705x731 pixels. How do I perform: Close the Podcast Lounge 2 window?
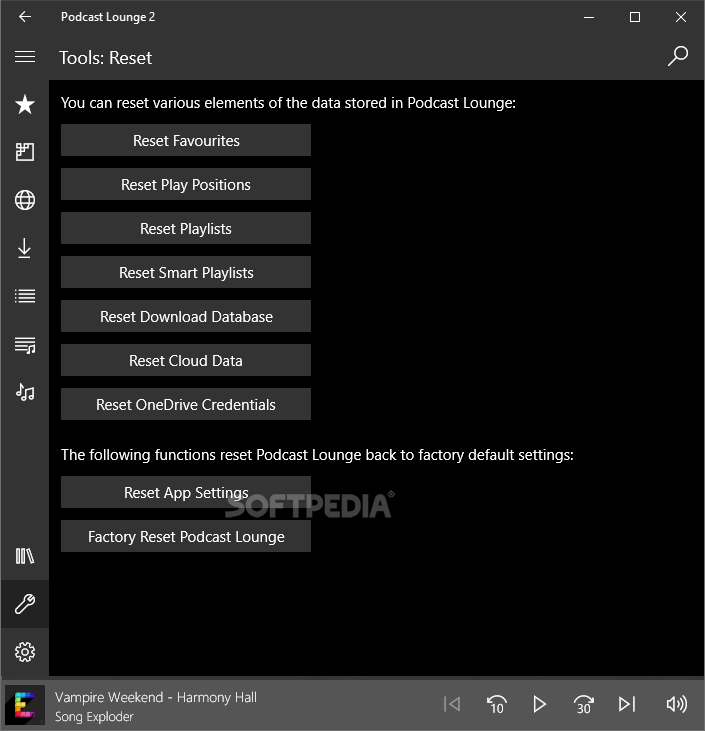point(681,17)
